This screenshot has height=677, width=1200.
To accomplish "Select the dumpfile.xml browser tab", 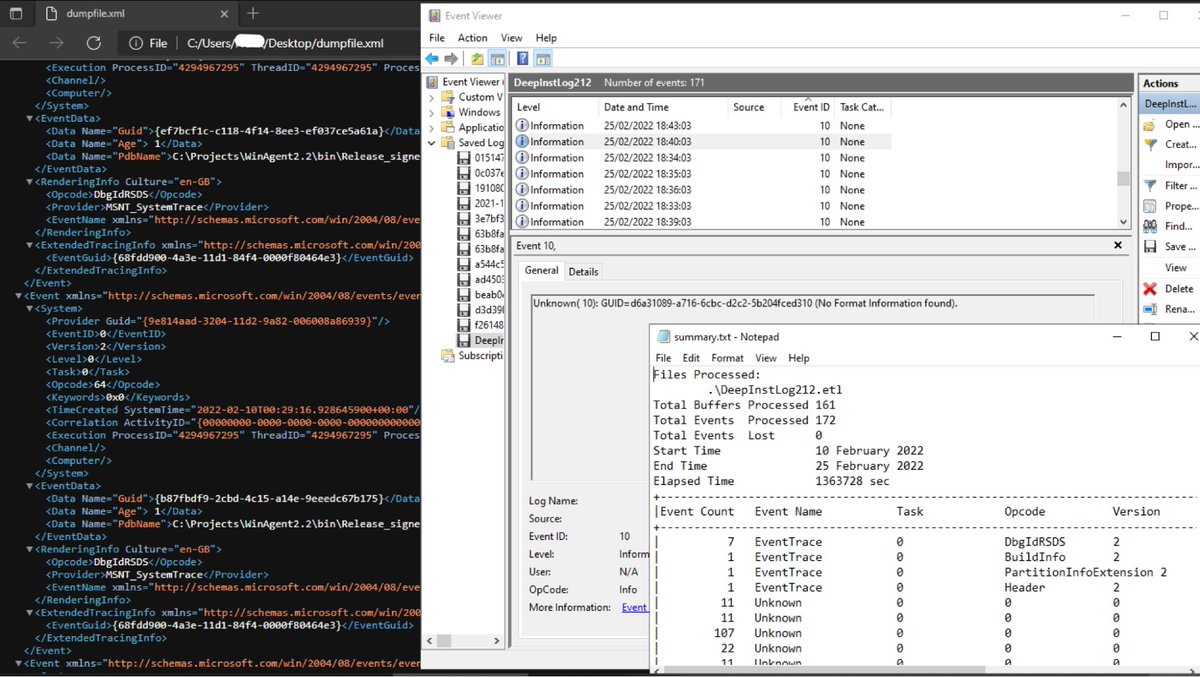I will [136, 15].
